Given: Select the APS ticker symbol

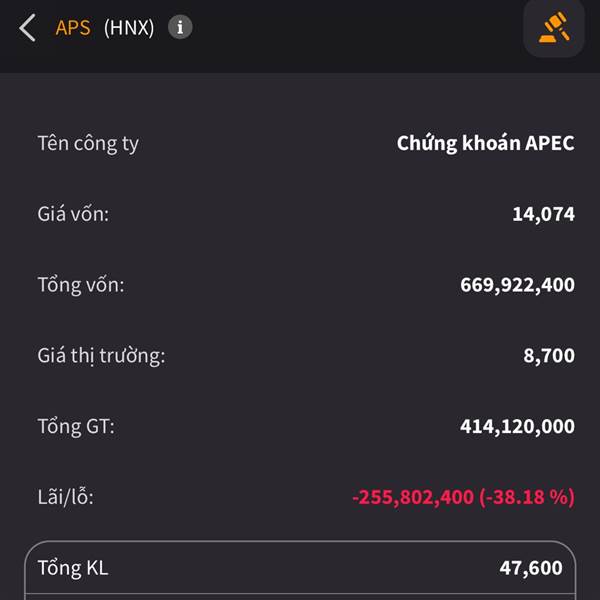Looking at the screenshot, I should point(73,28).
